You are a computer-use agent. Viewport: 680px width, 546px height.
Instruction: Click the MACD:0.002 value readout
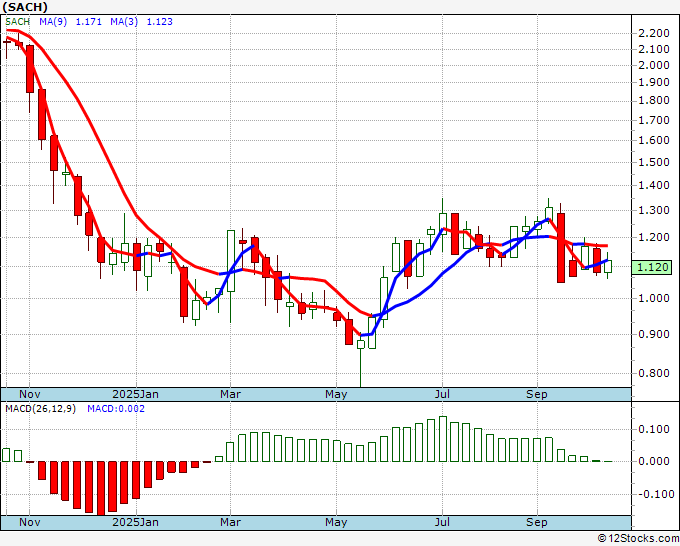tap(116, 409)
